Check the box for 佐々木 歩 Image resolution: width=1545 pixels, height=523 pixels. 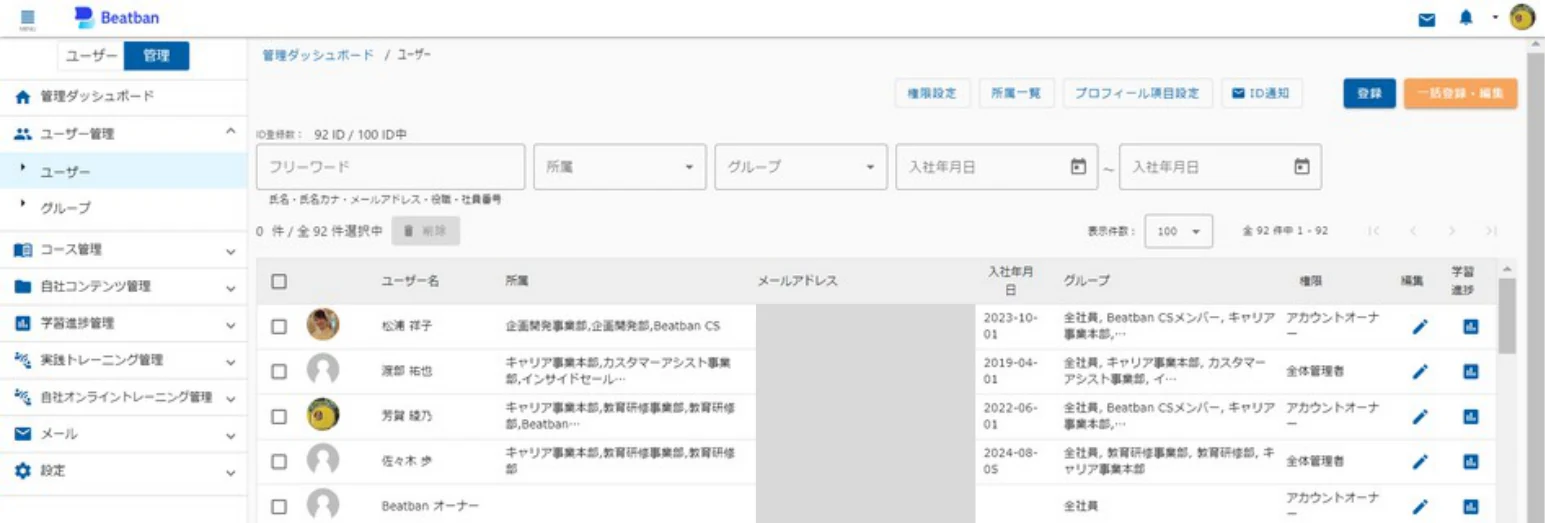coord(280,461)
